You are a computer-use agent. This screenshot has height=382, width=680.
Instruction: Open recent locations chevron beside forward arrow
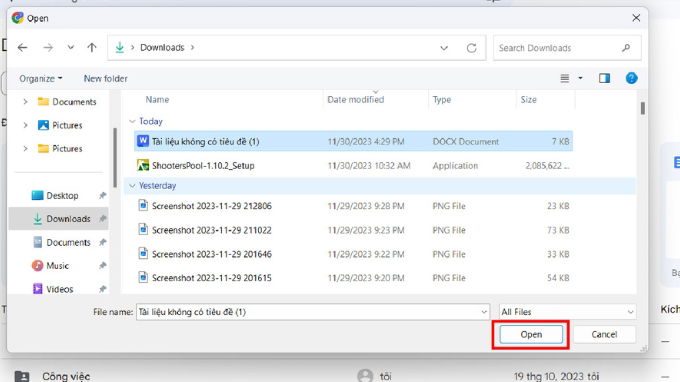click(x=70, y=48)
